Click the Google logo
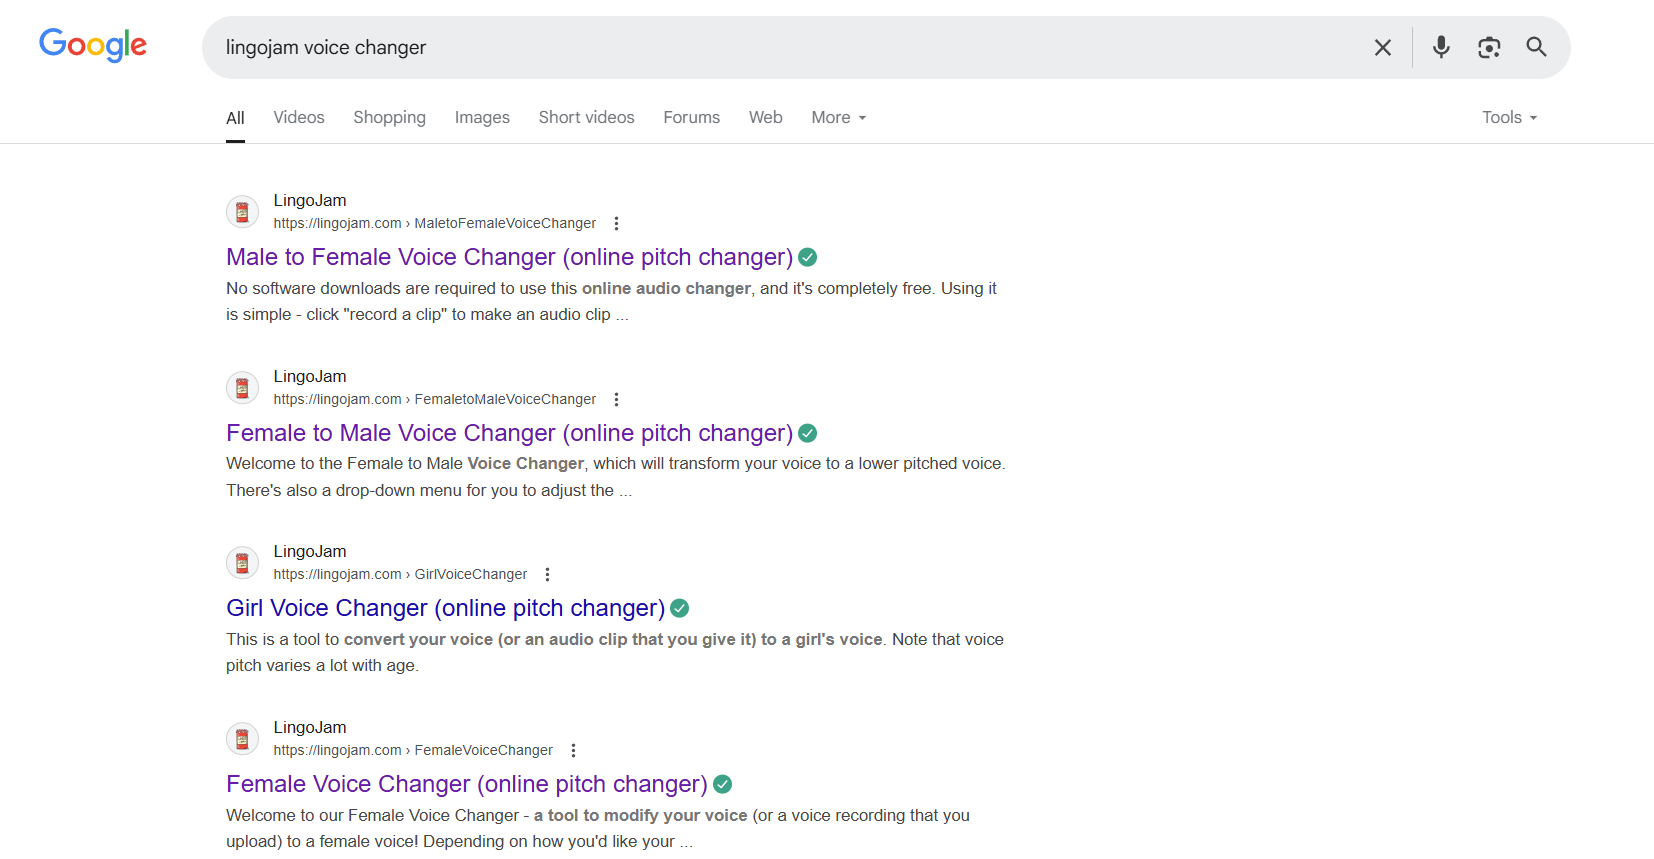 click(x=93, y=45)
